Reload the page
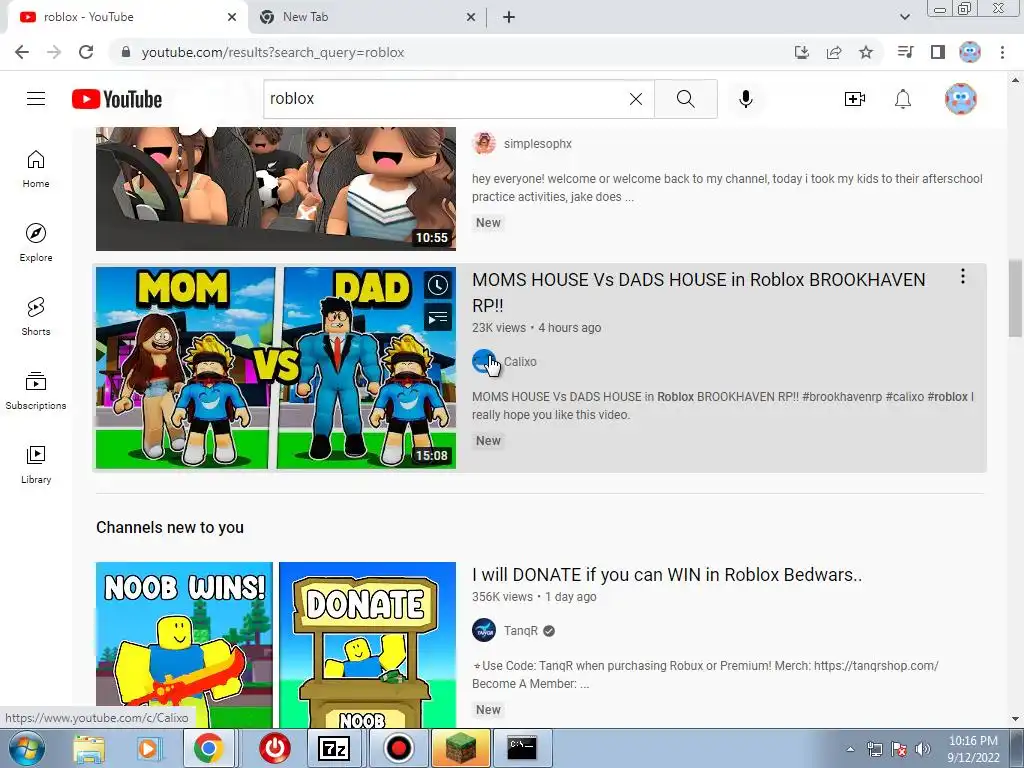This screenshot has width=1024, height=768. 86,52
